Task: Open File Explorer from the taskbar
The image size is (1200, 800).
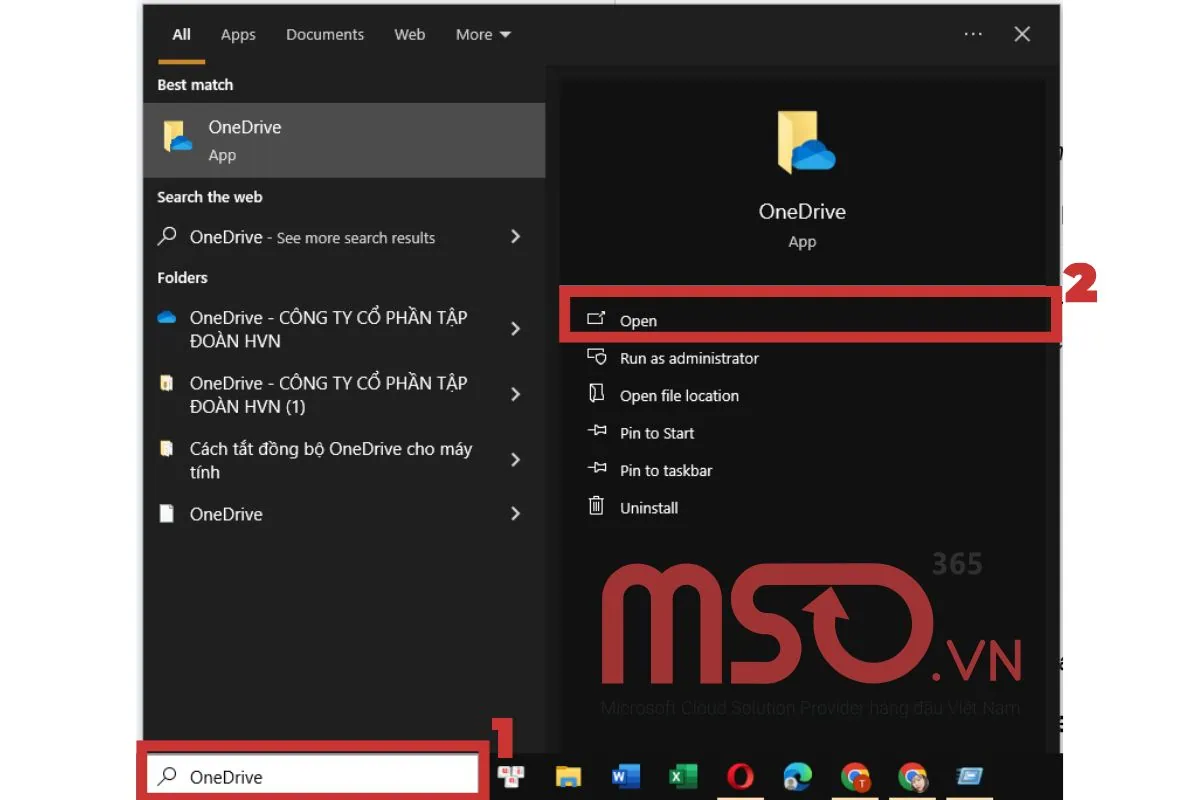Action: point(568,776)
